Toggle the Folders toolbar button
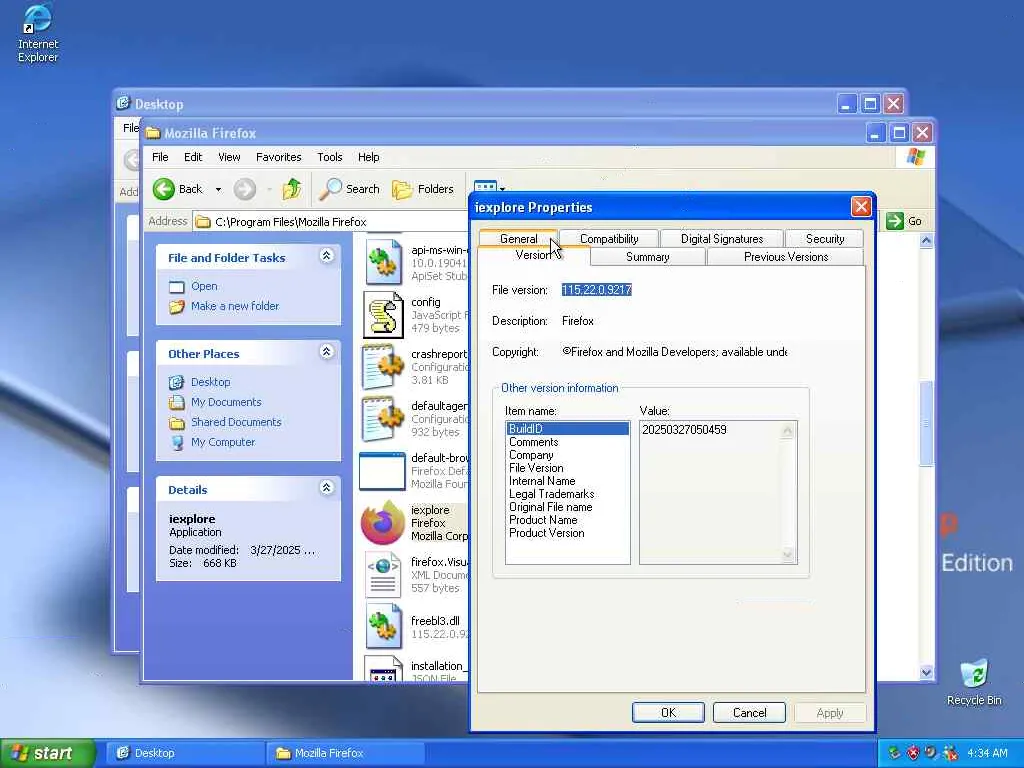The height and width of the screenshot is (768, 1024). (423, 189)
